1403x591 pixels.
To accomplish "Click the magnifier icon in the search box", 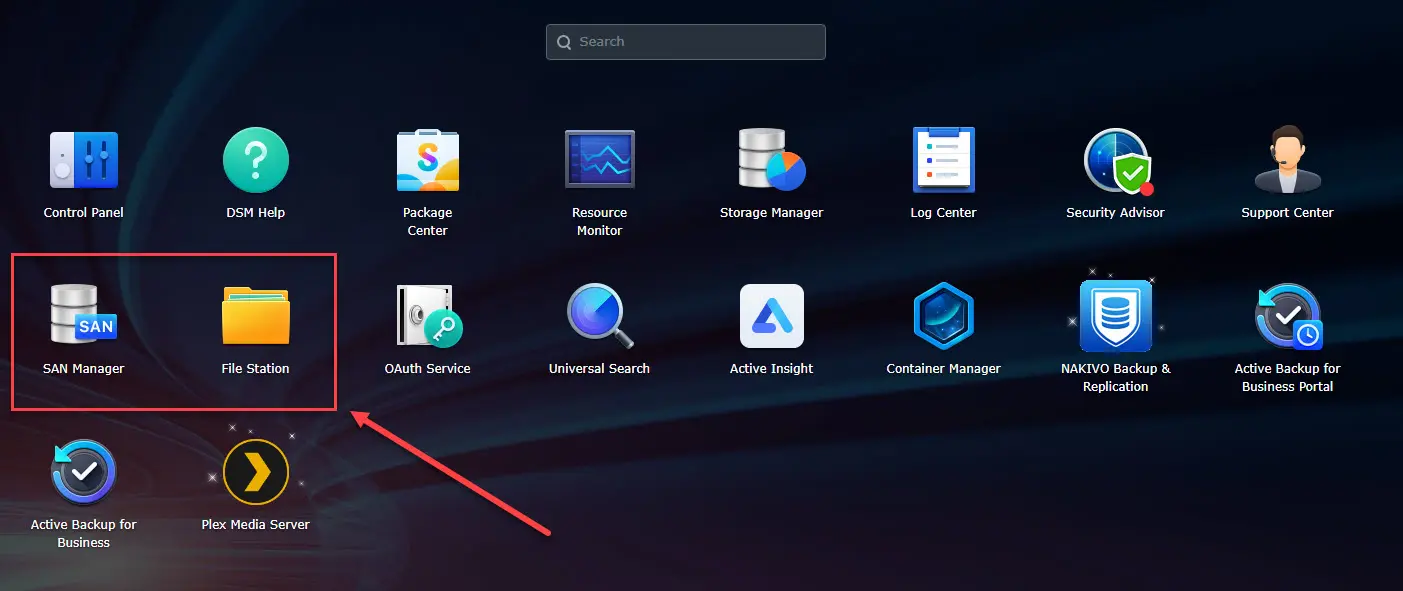I will [564, 42].
